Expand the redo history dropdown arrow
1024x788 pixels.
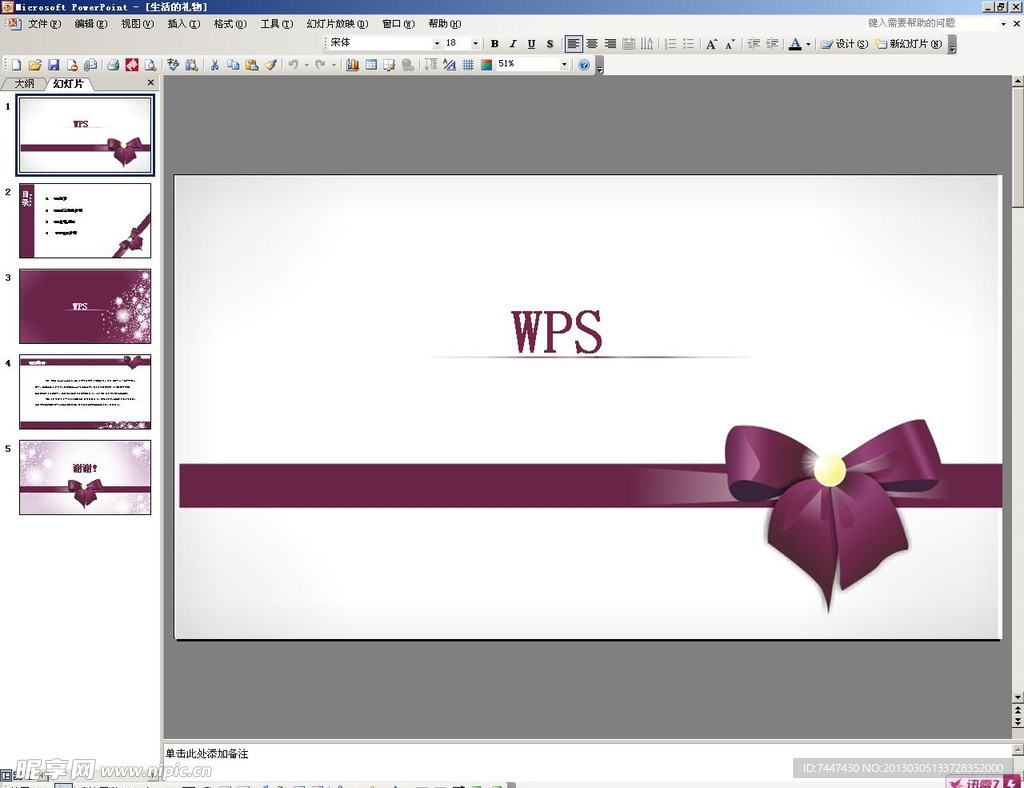click(x=334, y=65)
